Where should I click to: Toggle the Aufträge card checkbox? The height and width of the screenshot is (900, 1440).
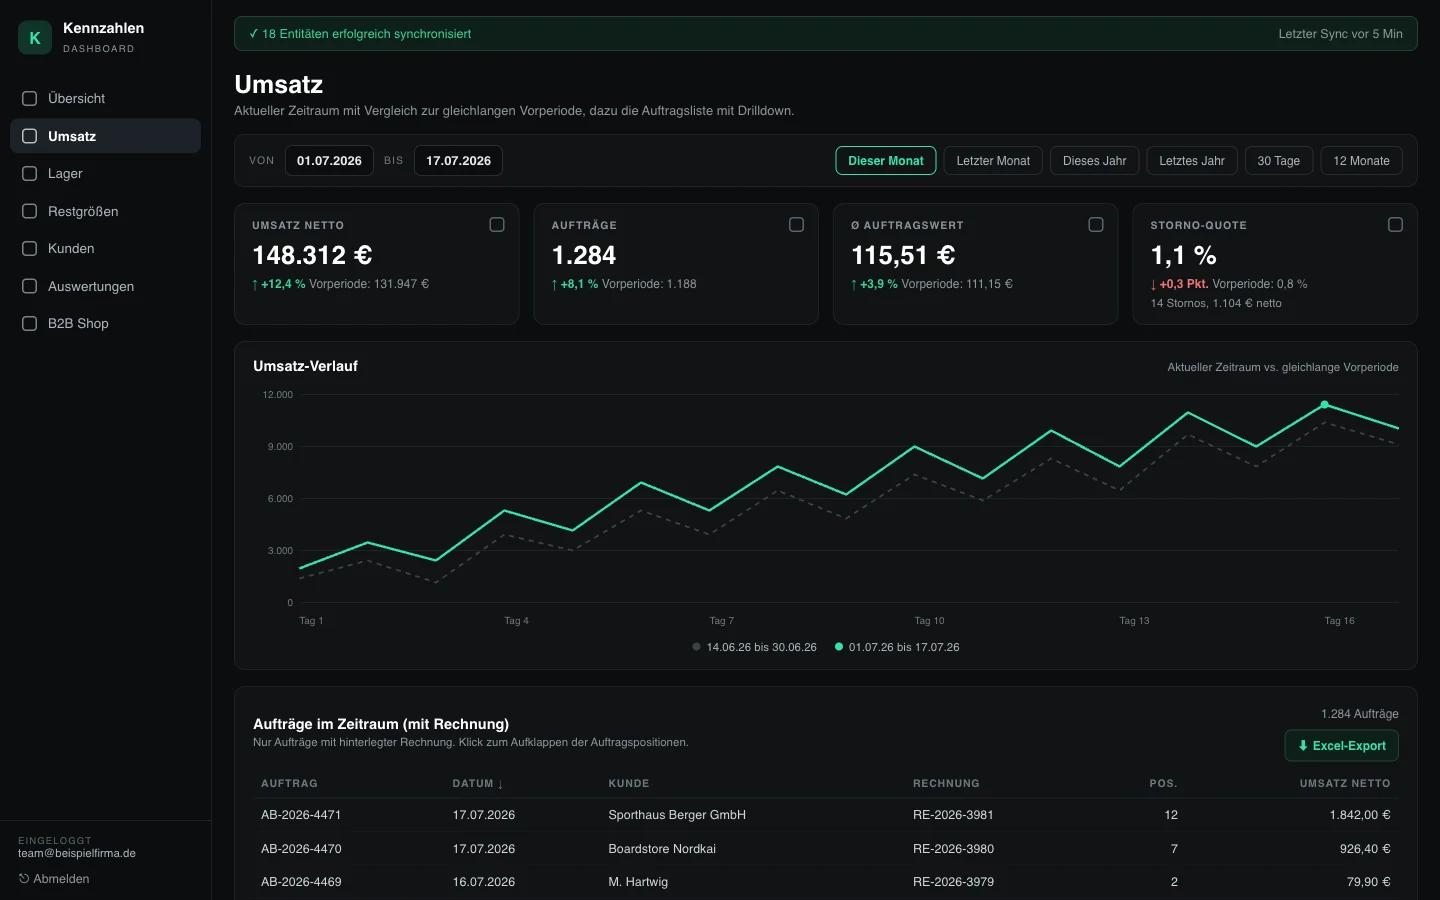(796, 225)
